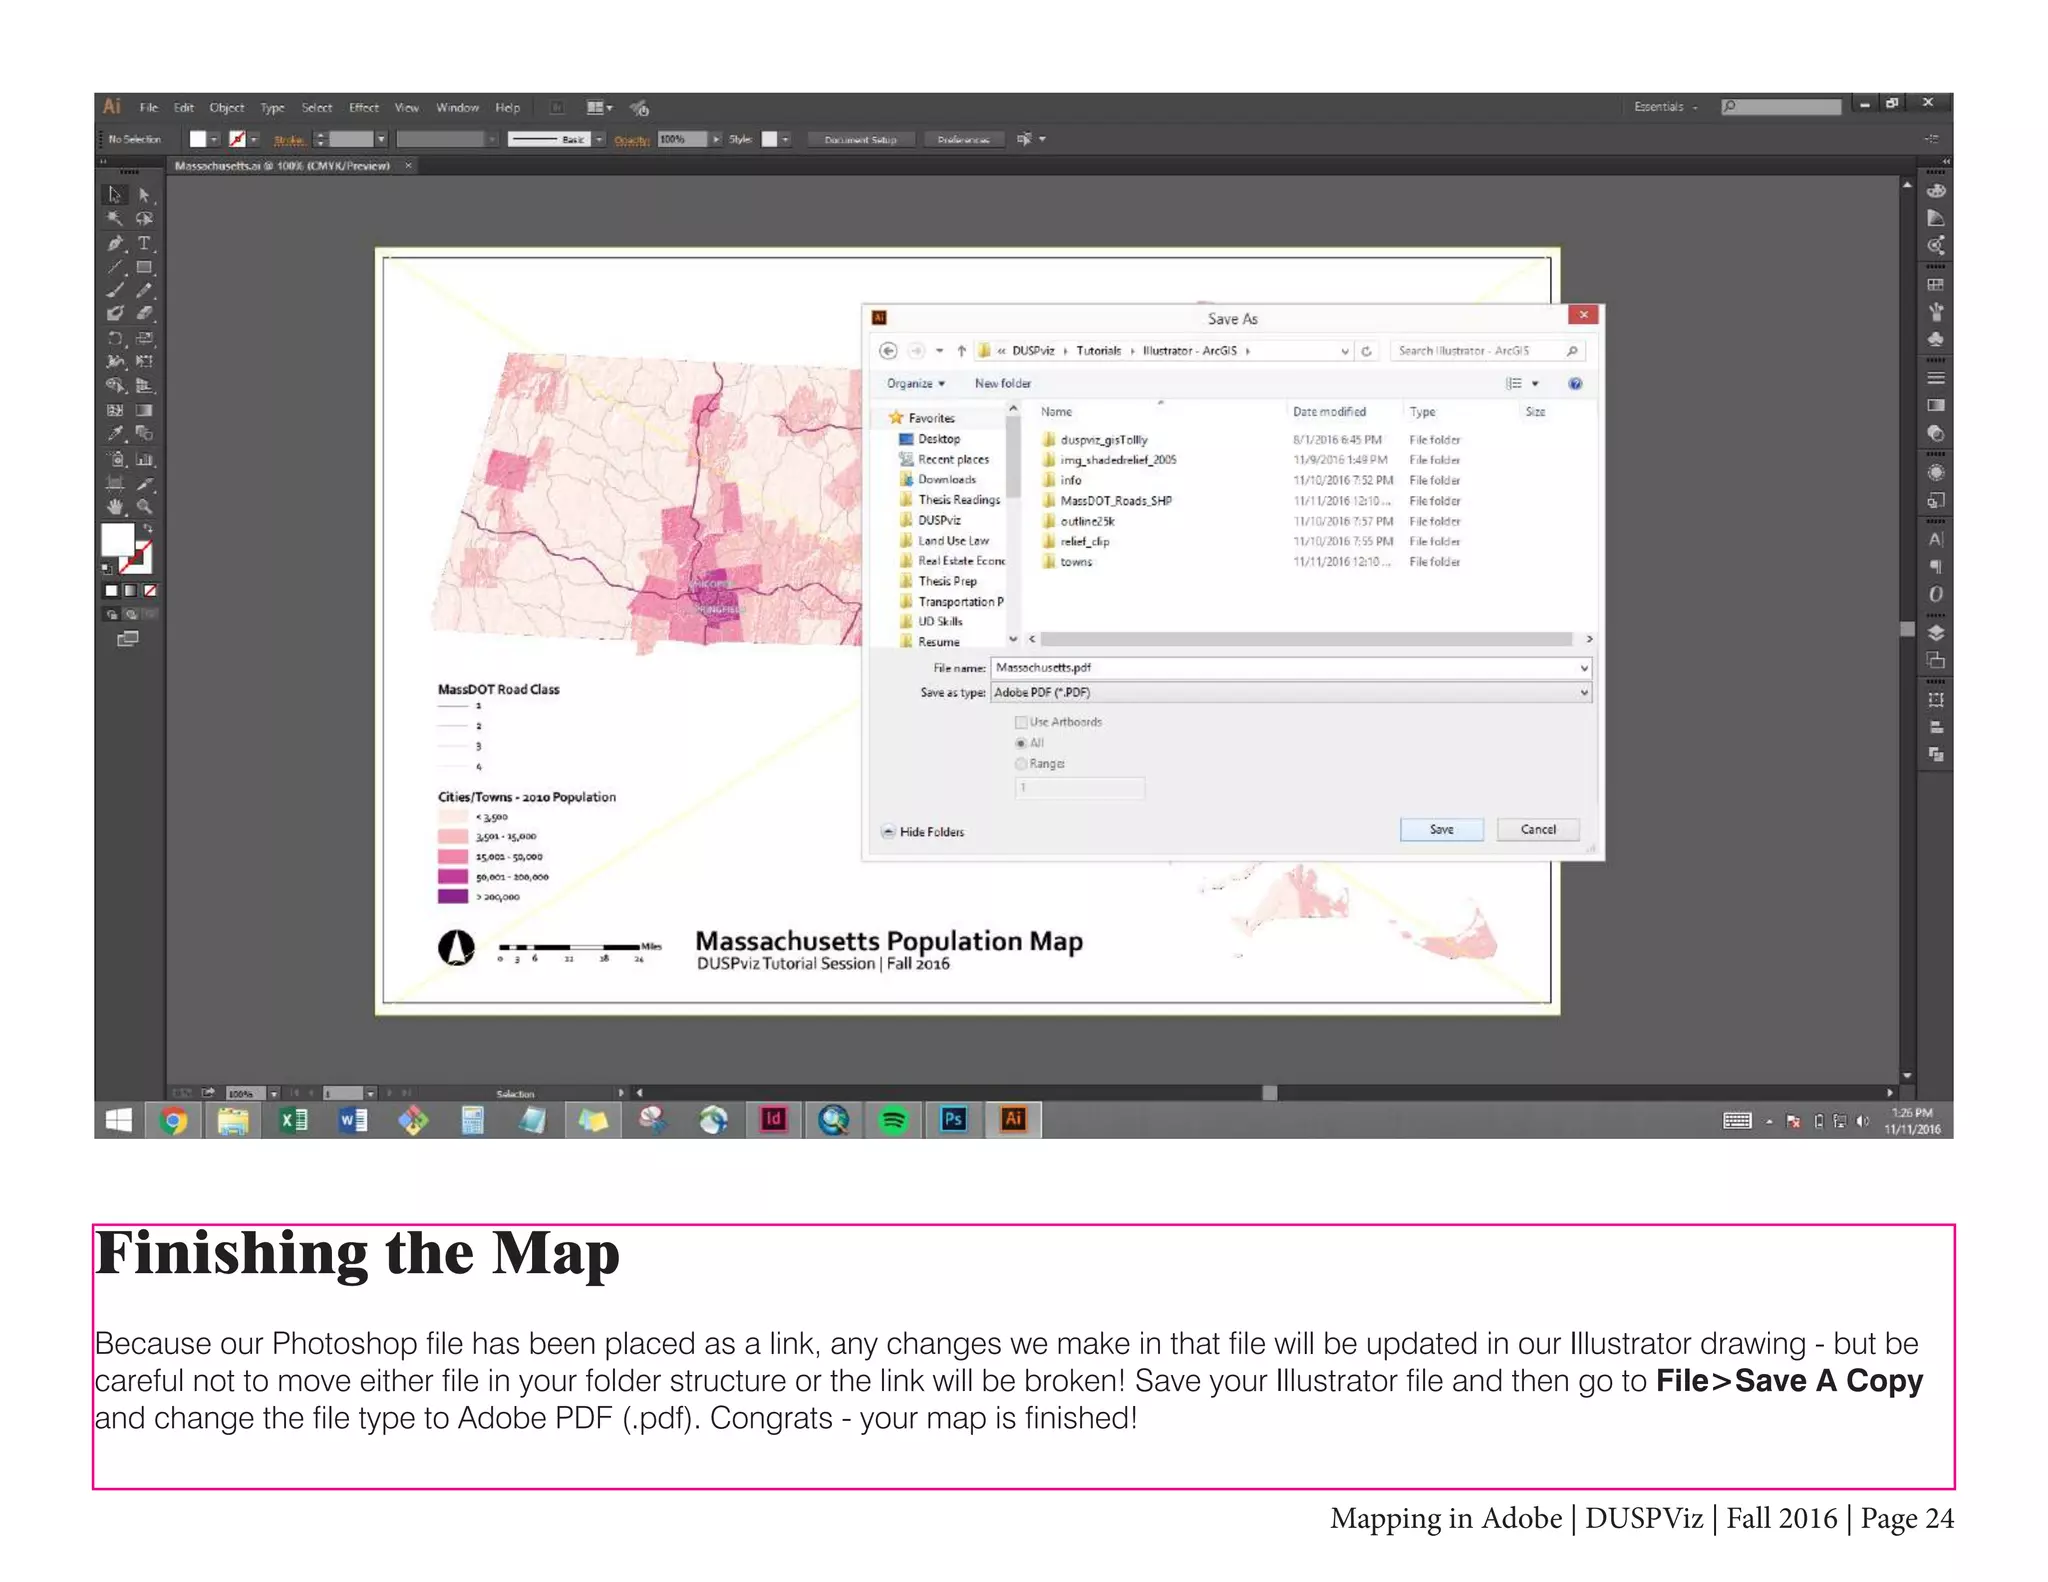Open Document Setup from control bar

(860, 140)
